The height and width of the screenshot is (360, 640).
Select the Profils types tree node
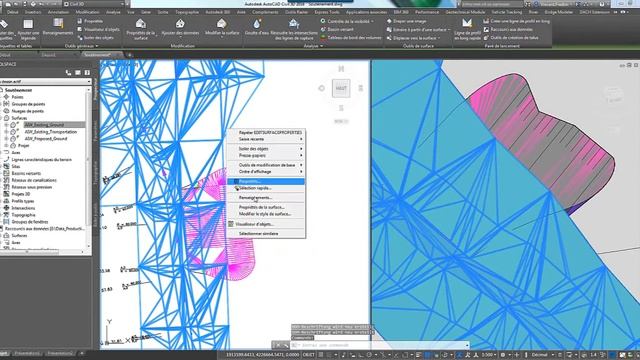pyautogui.click(x=23, y=201)
